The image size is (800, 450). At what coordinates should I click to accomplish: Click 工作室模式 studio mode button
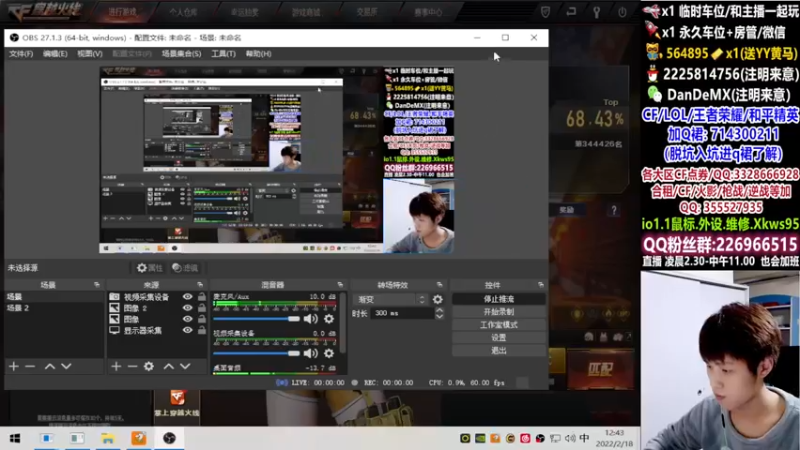click(498, 324)
